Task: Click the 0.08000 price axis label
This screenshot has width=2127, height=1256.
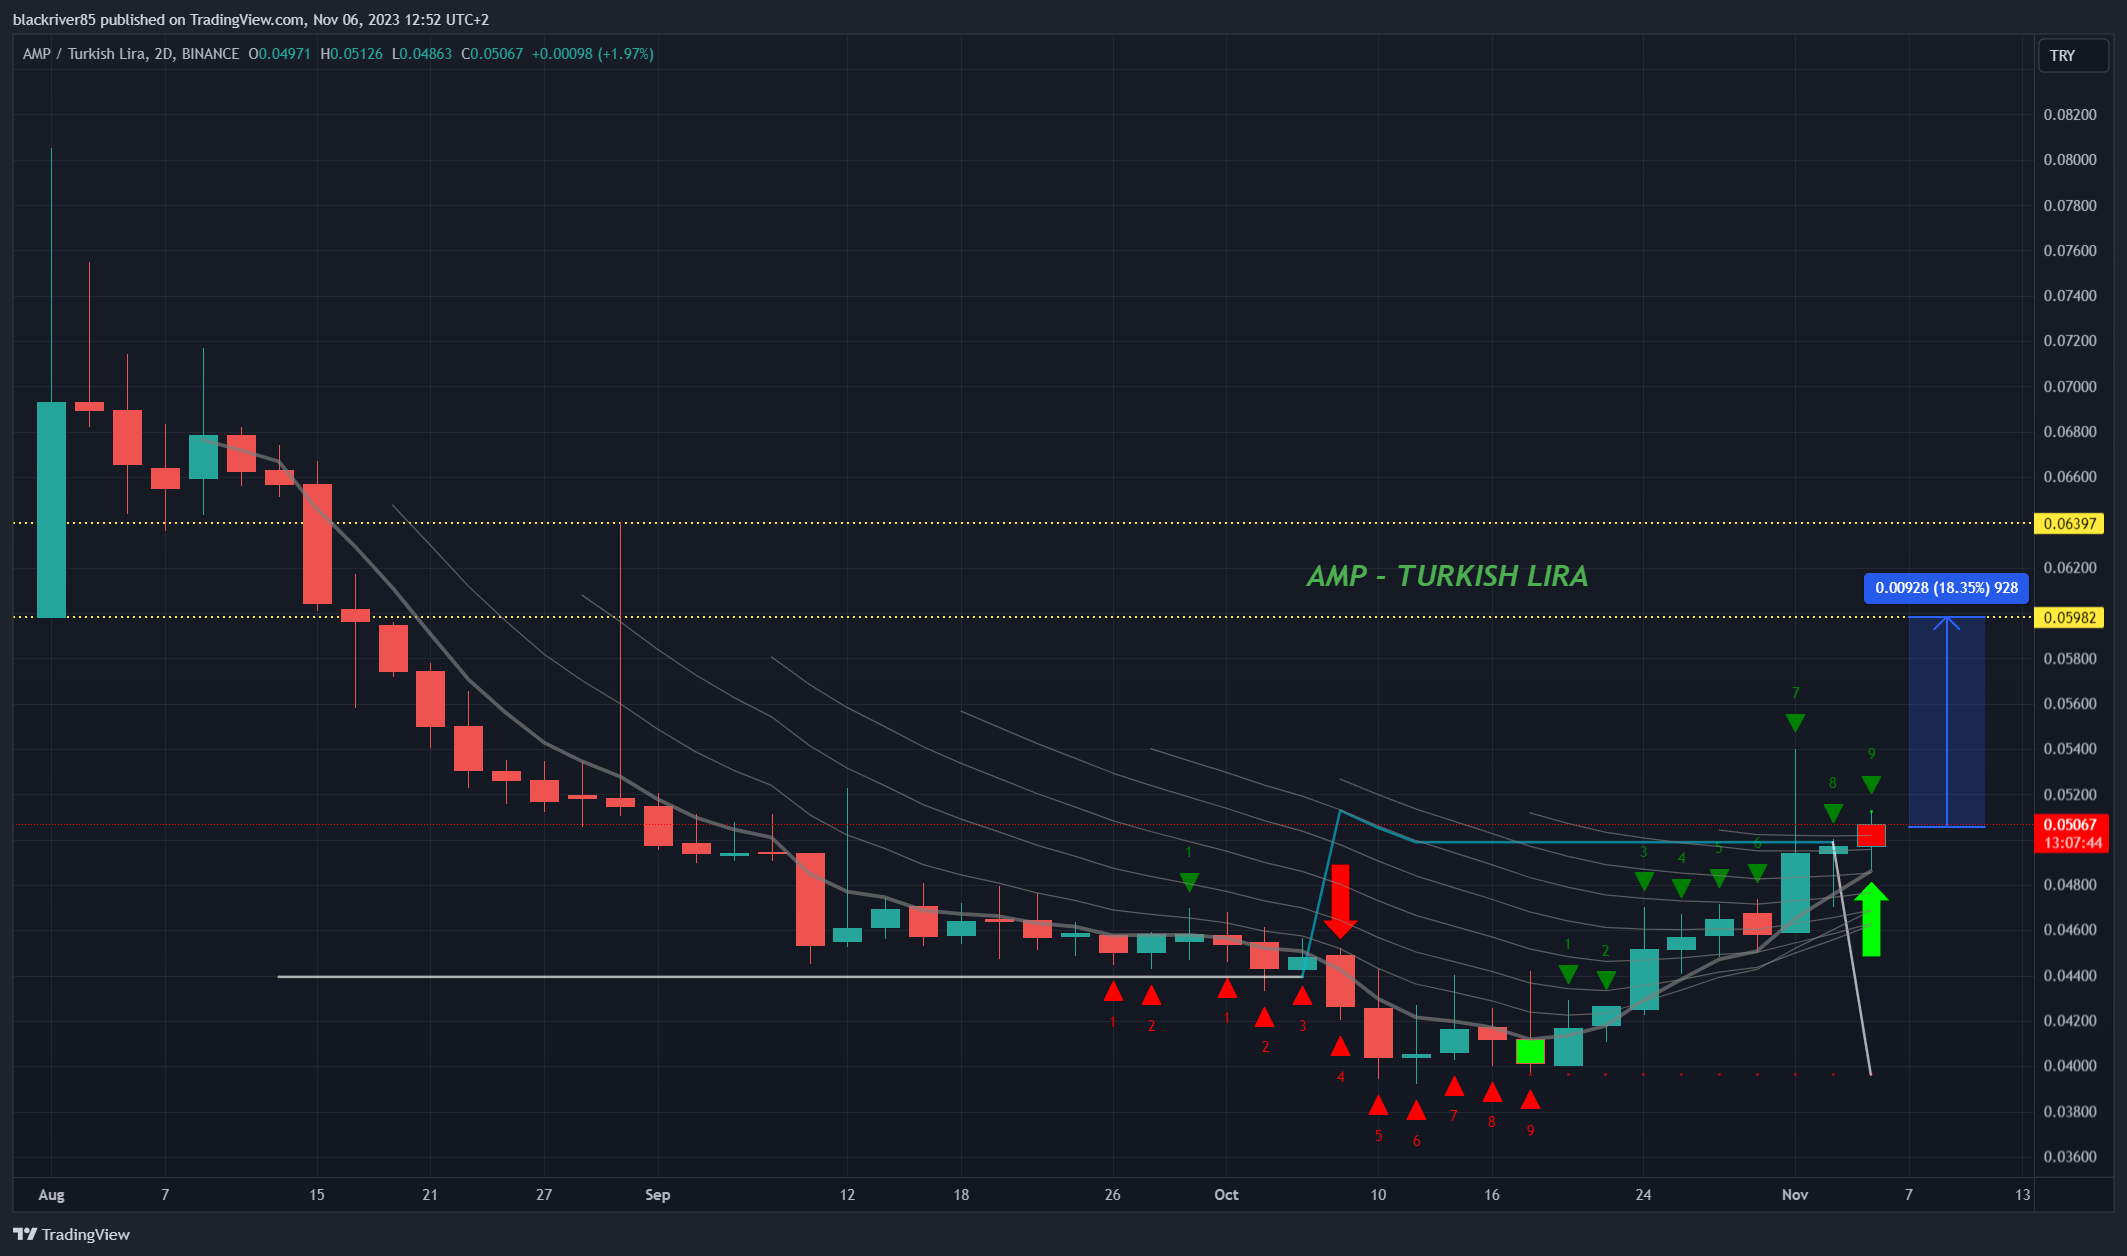Action: (x=2070, y=160)
